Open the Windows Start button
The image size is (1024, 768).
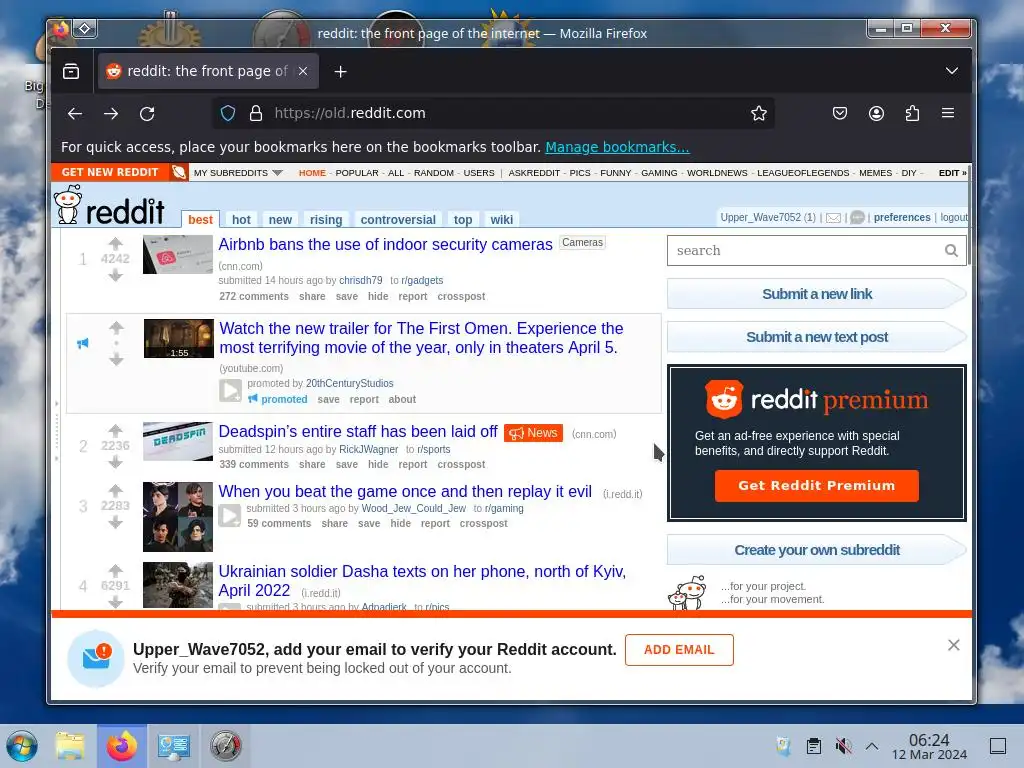coord(22,746)
